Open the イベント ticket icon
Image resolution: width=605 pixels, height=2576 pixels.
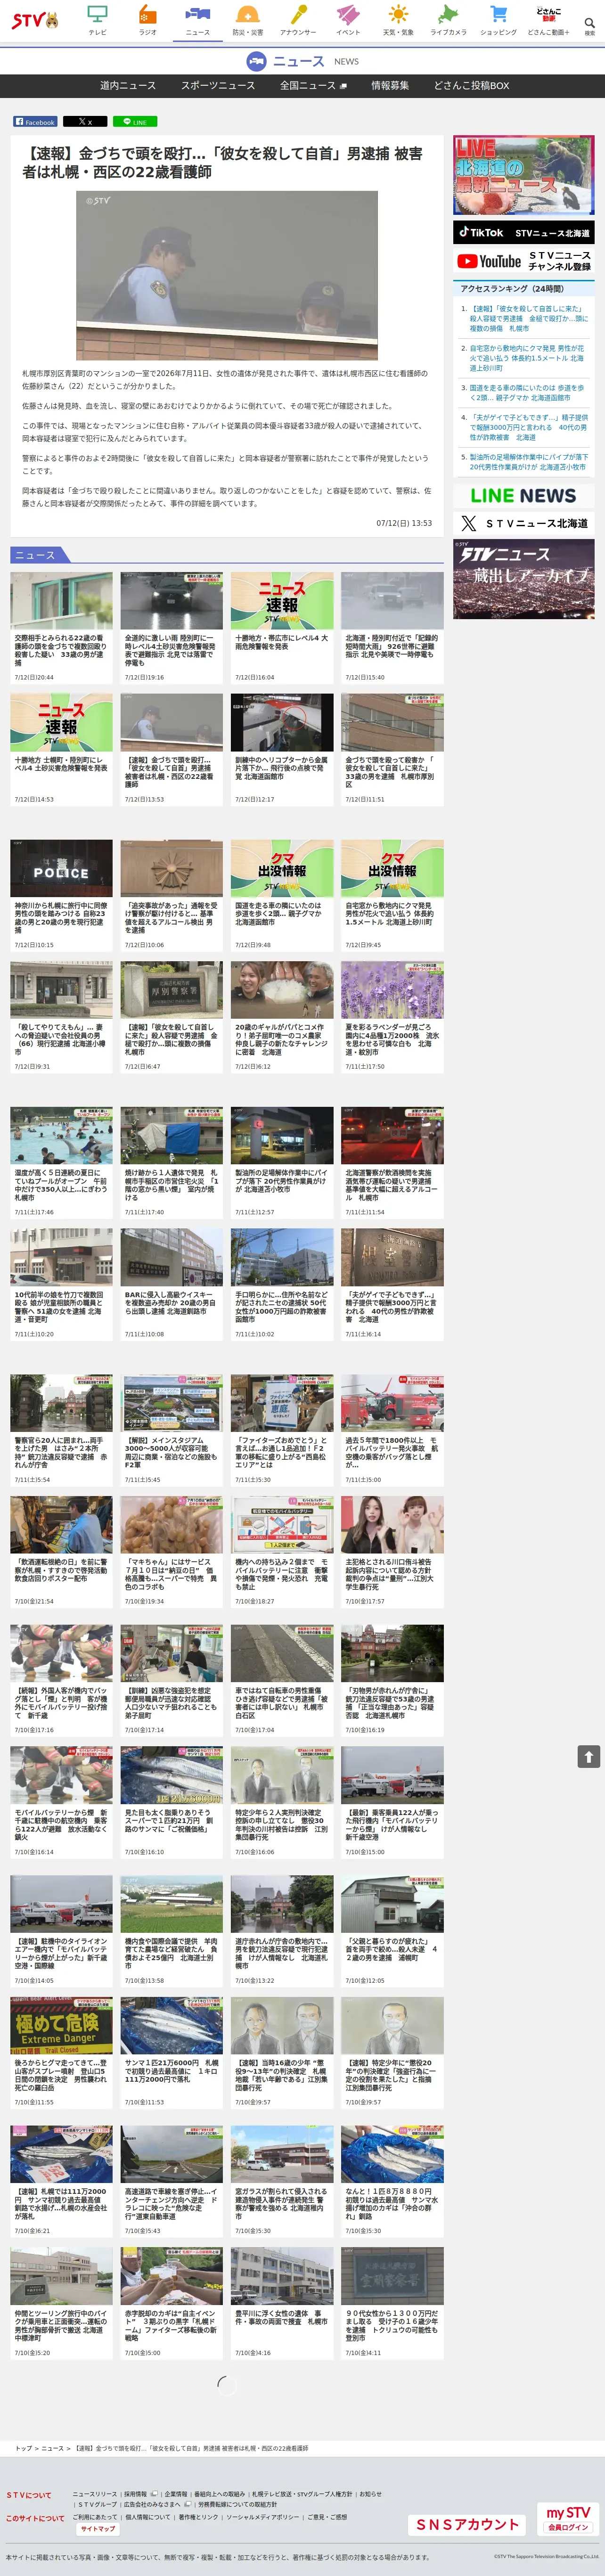coord(348,20)
